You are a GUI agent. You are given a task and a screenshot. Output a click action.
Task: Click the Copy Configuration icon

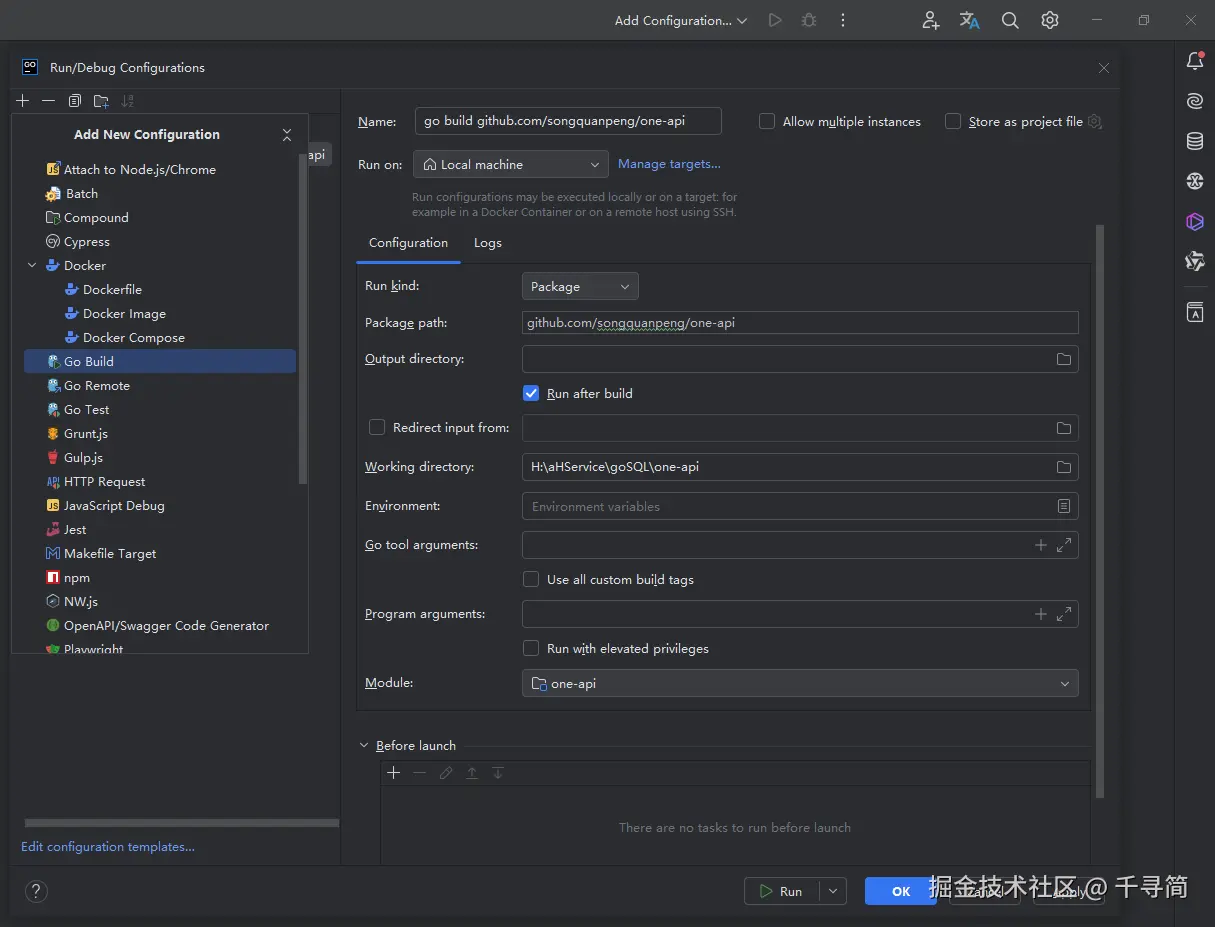coord(75,101)
